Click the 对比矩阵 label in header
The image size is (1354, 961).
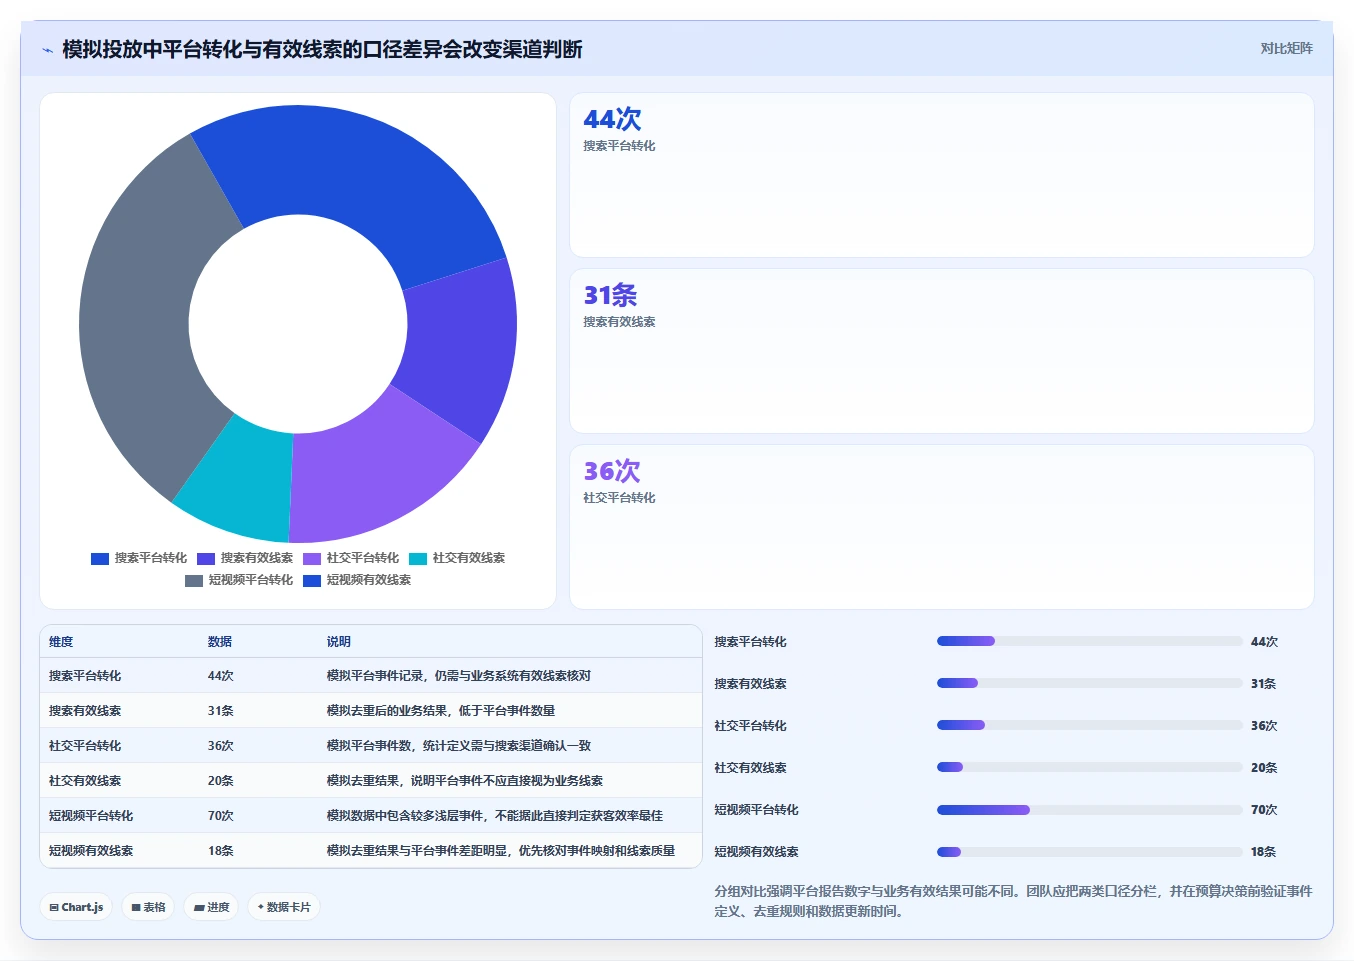click(x=1286, y=48)
